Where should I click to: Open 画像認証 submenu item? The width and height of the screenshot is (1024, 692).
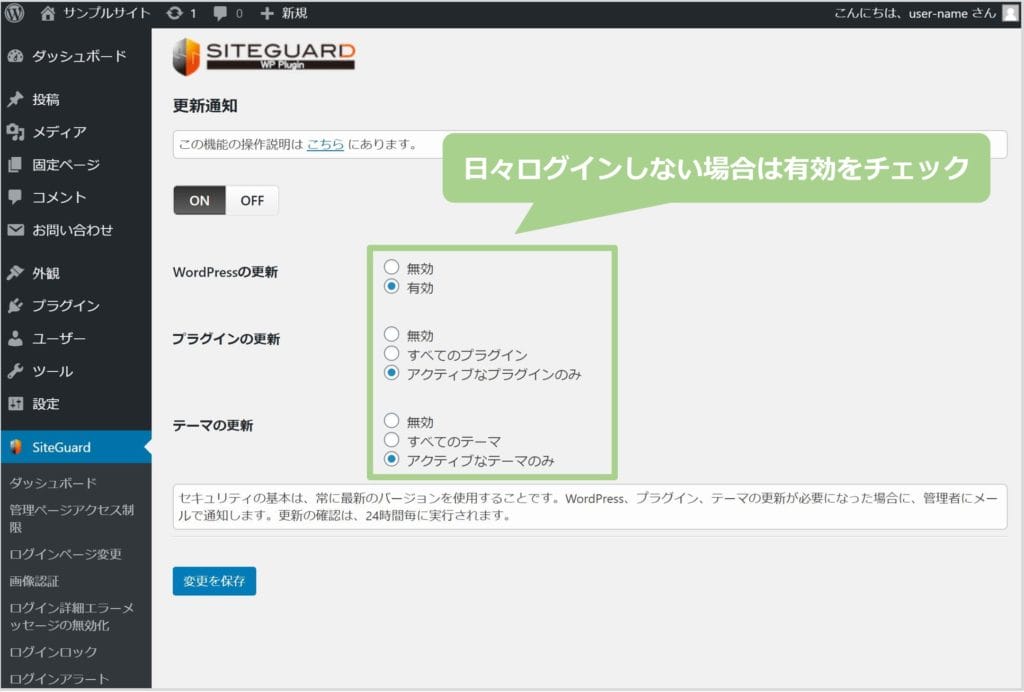pyautogui.click(x=34, y=580)
